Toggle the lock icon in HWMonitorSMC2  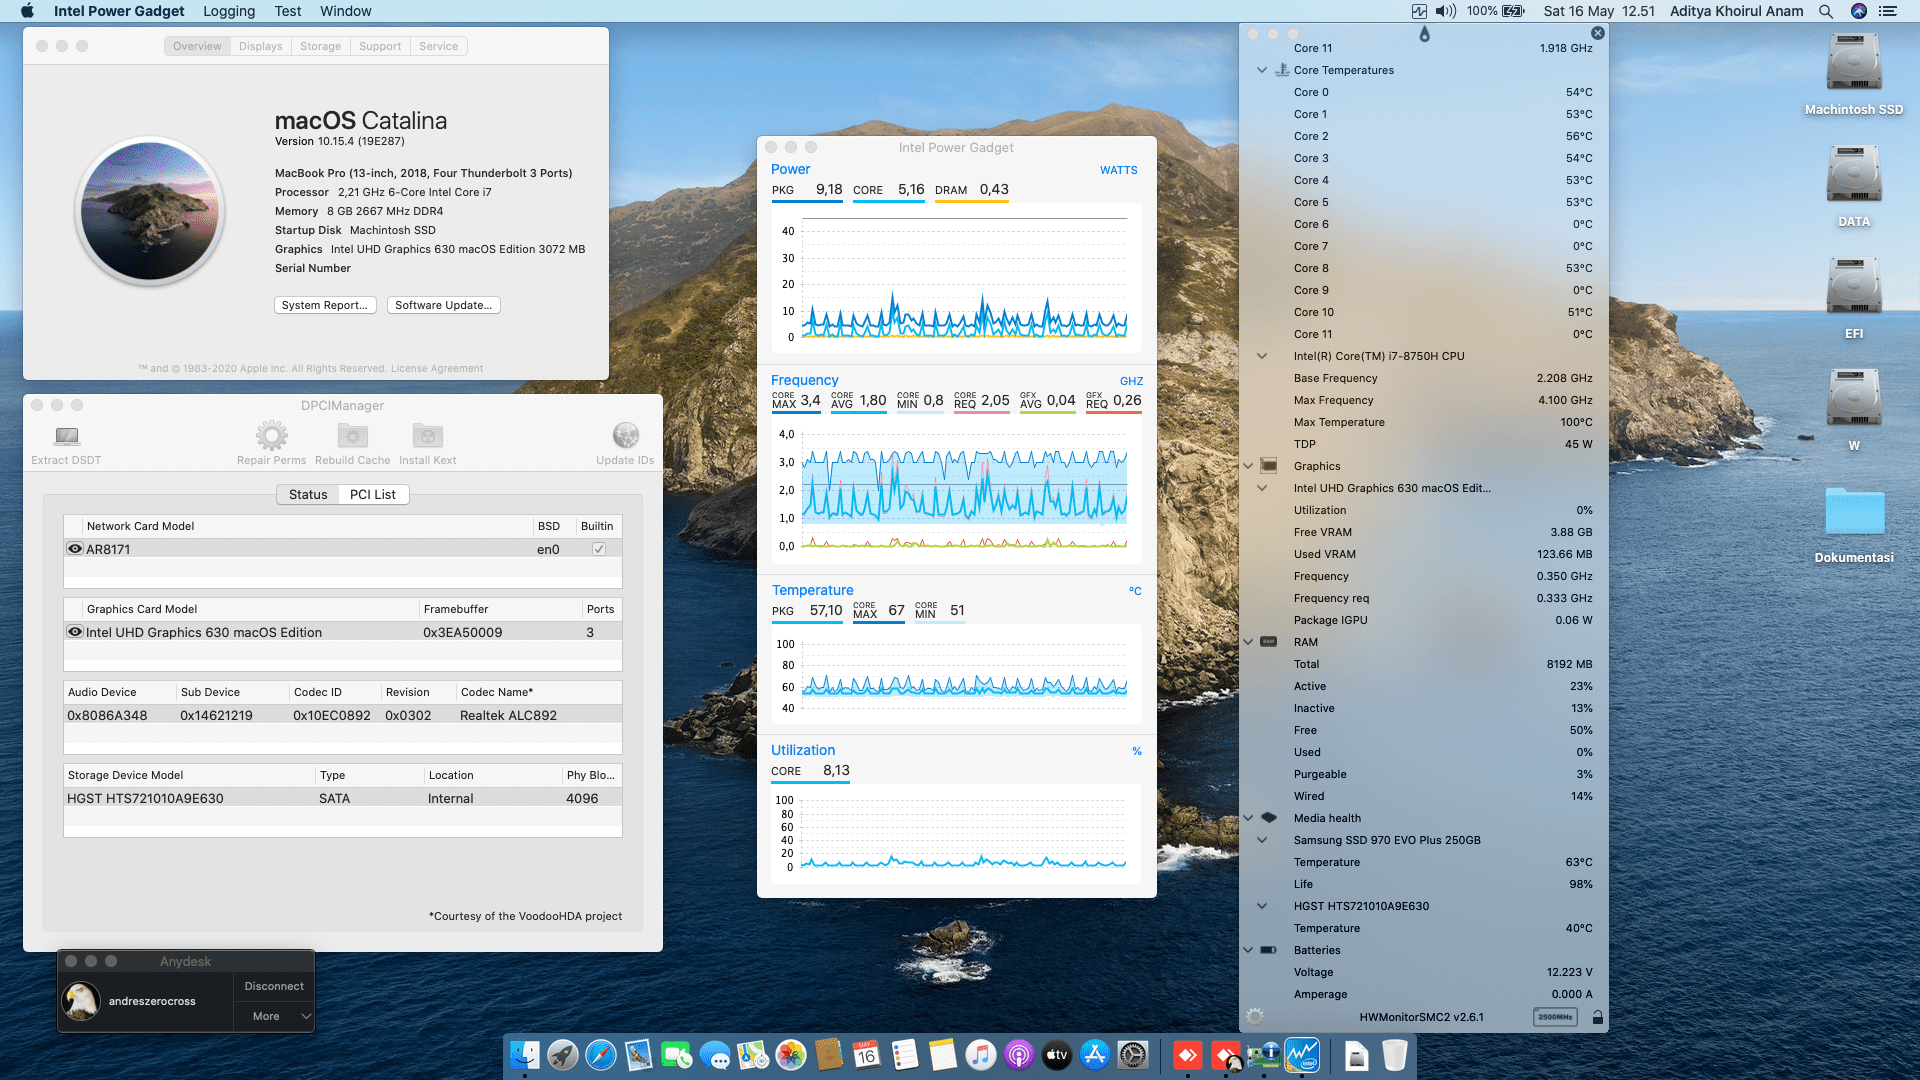pos(1597,1017)
